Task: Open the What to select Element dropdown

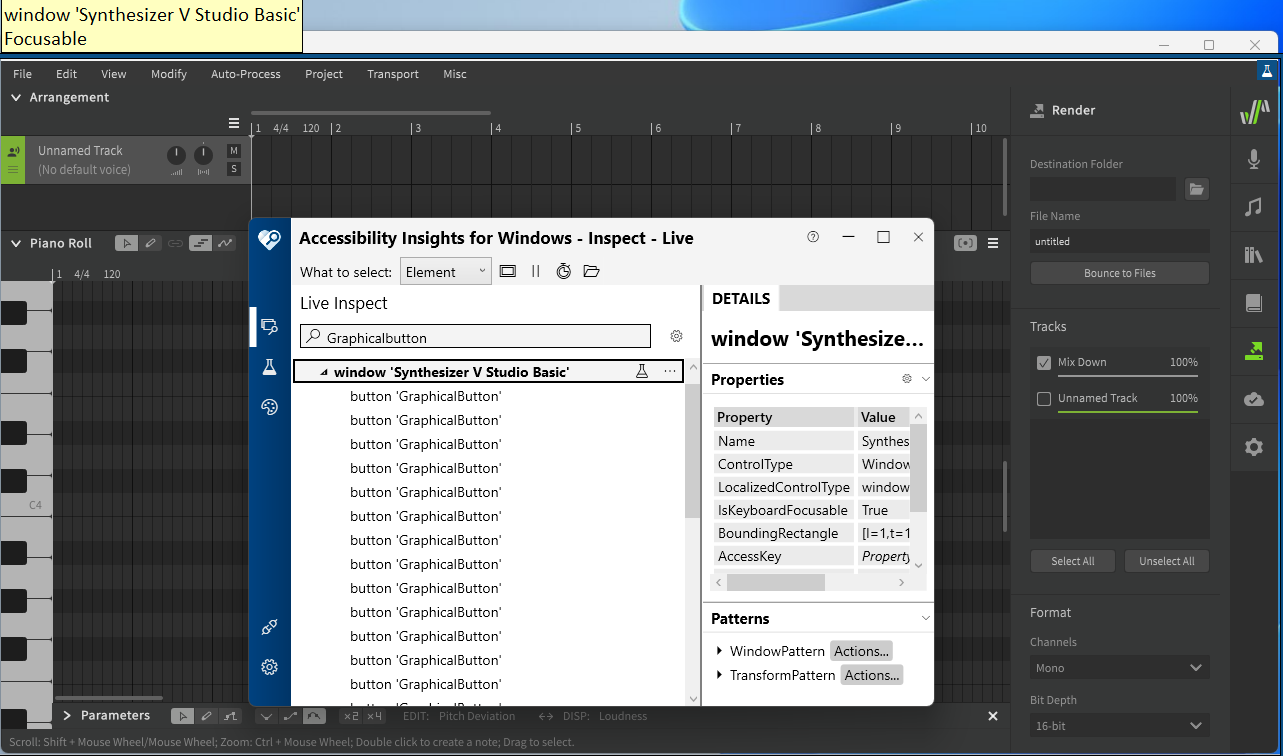Action: [446, 271]
